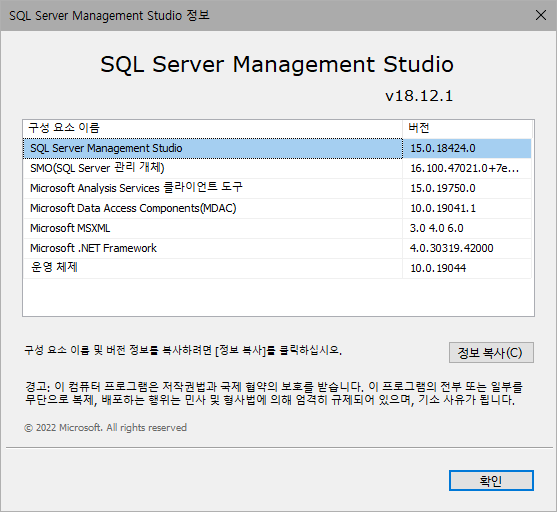Click the © 2022 Microsoft copyright text
Screen dimensions: 557x512
105,427
